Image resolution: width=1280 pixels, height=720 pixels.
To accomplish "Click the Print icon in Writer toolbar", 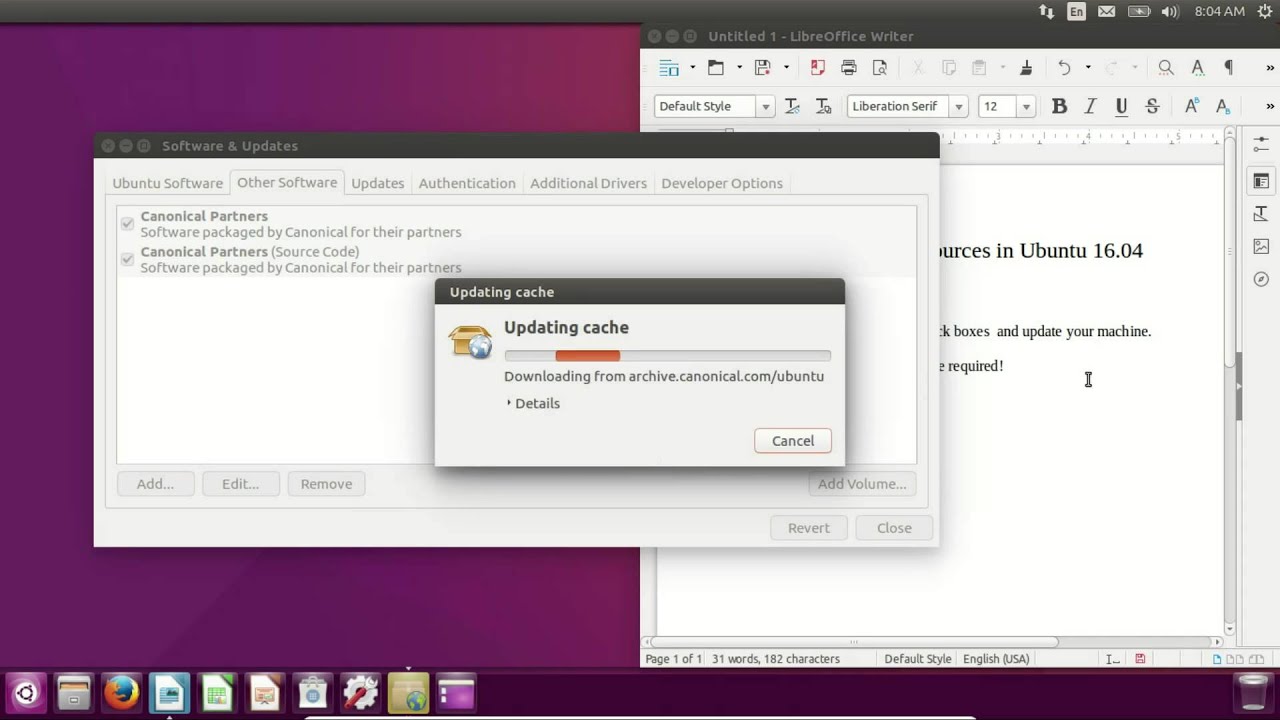I will (849, 68).
